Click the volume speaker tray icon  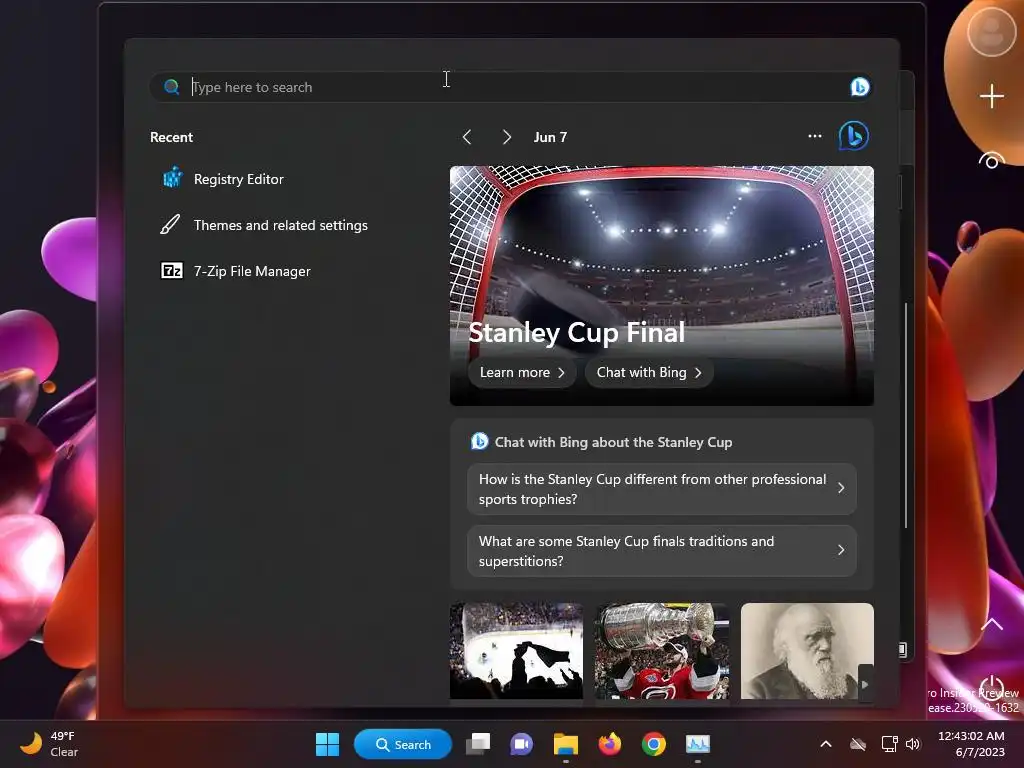(x=913, y=744)
